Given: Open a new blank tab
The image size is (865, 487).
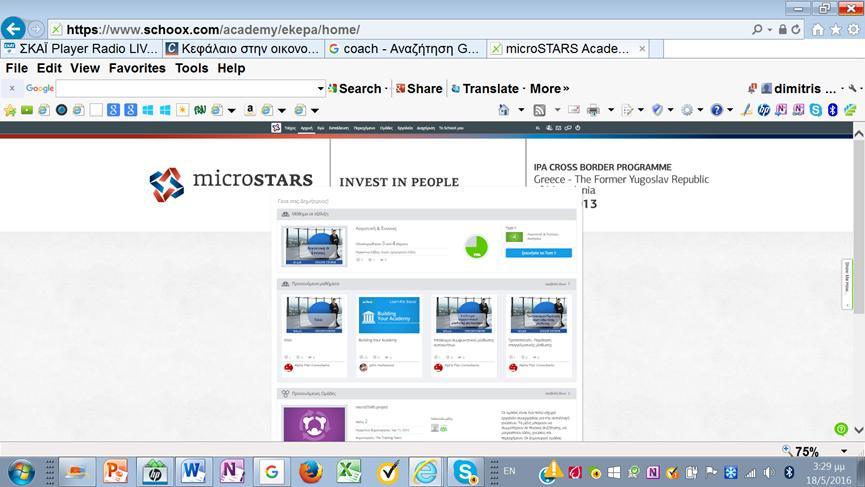Looking at the screenshot, I should 656,49.
